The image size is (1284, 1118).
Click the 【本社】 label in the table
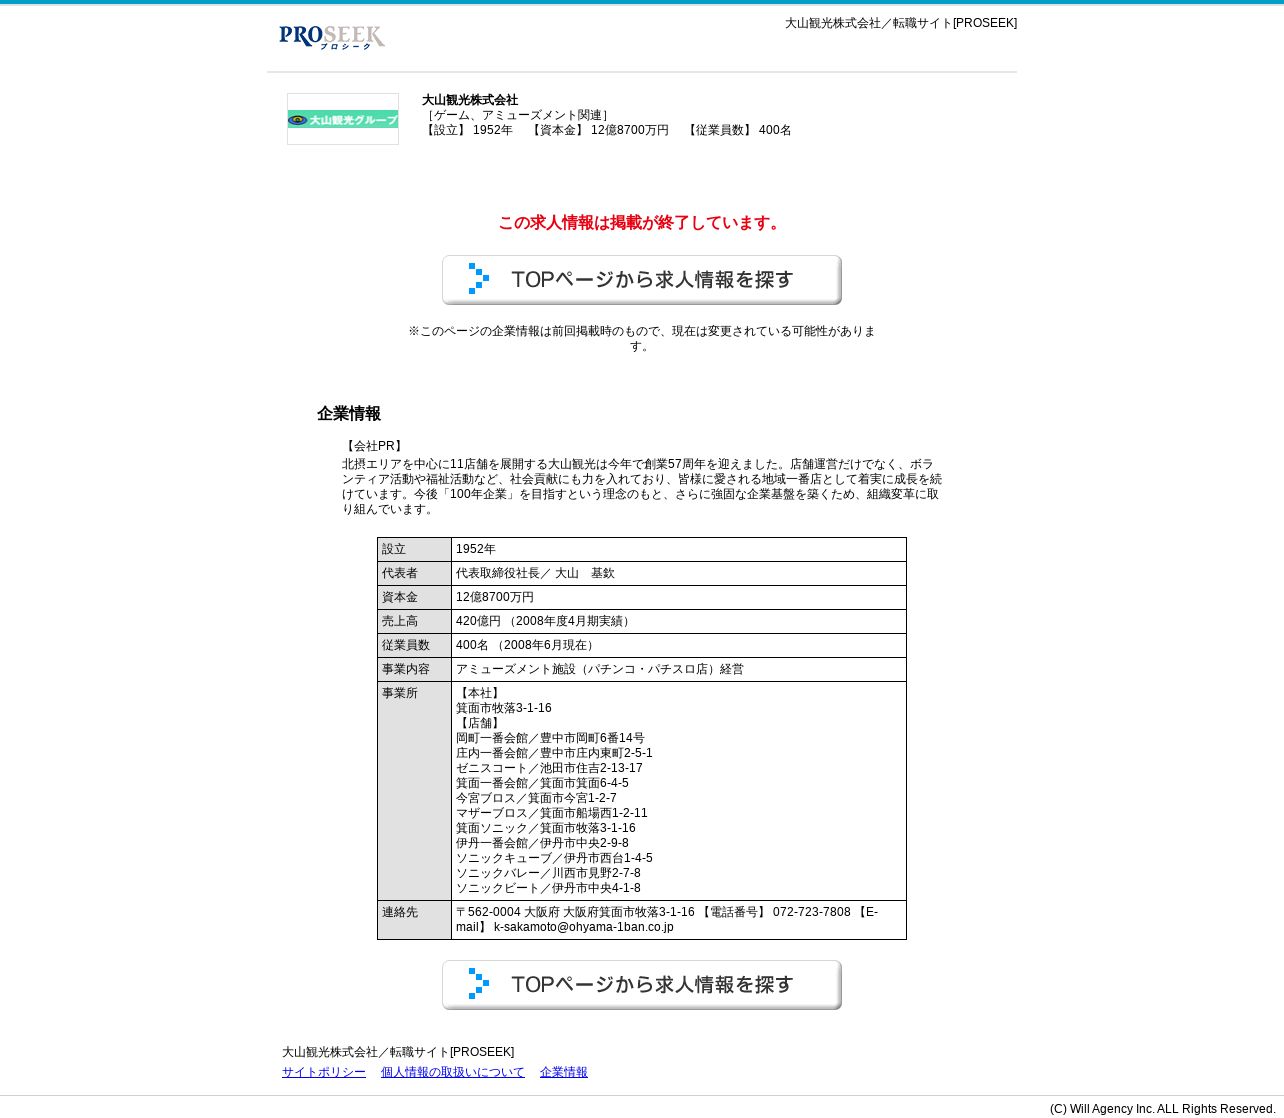480,693
